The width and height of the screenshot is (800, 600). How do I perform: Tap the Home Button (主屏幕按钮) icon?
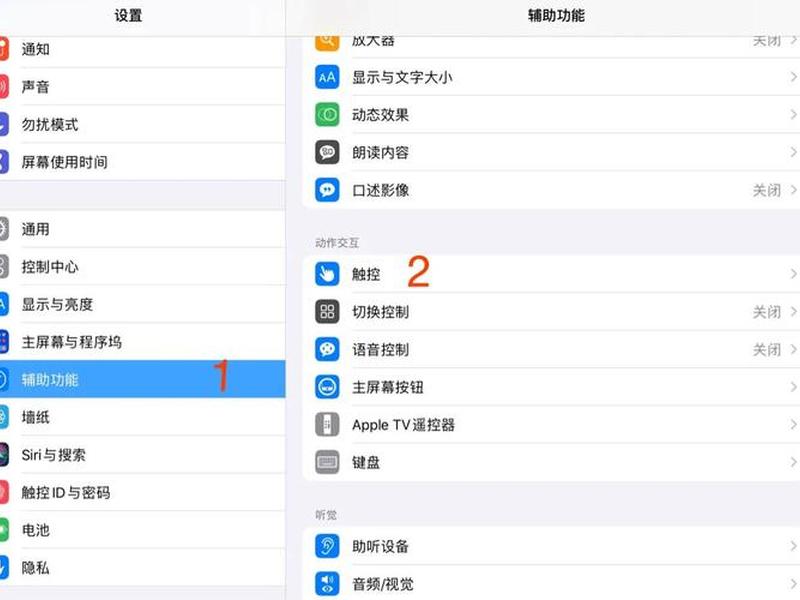pos(327,387)
